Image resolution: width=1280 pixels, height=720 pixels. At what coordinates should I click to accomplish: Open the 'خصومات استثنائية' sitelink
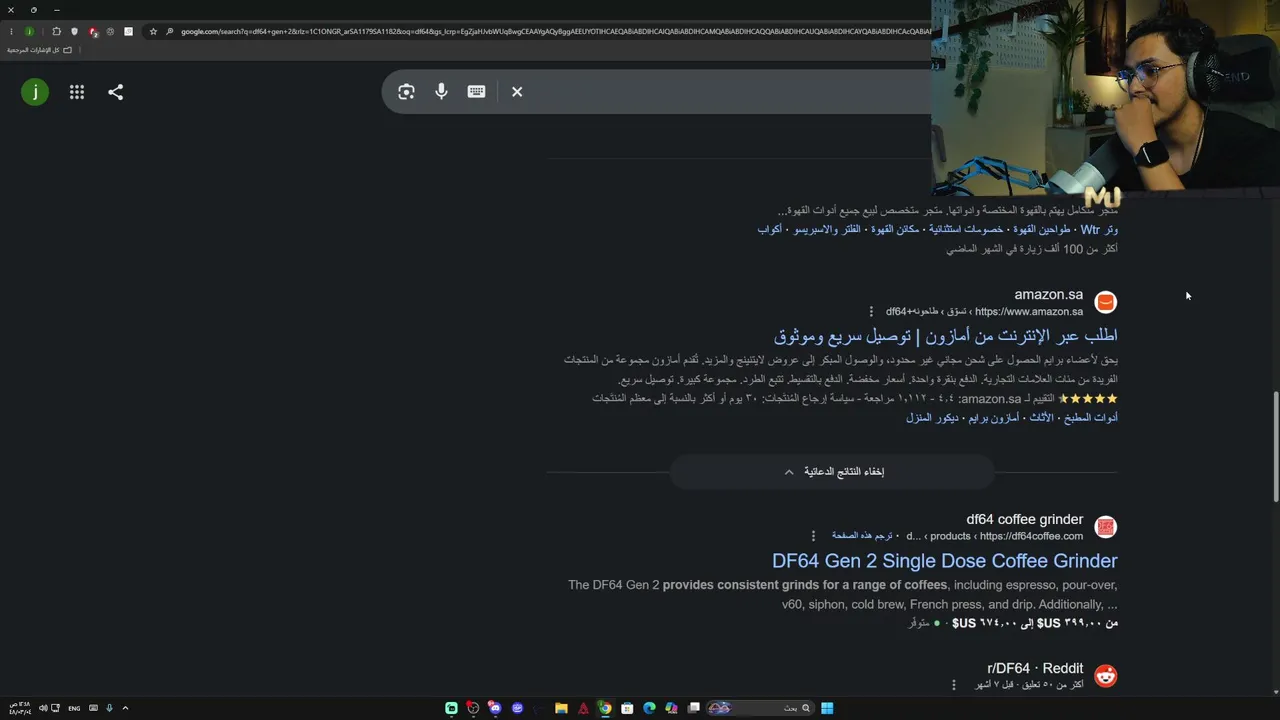[966, 230]
